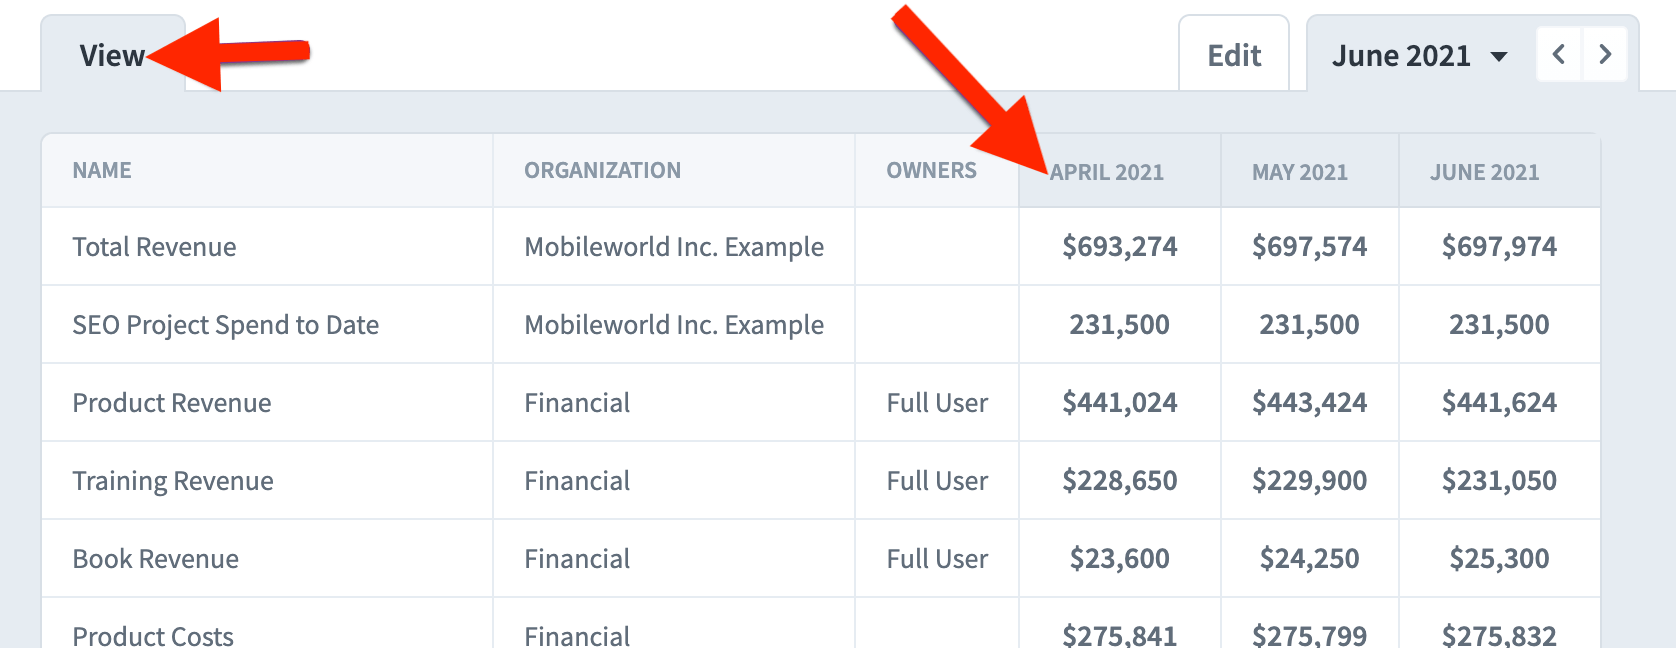Image resolution: width=1676 pixels, height=648 pixels.
Task: Select the APRIL 2021 column header
Action: click(1107, 172)
